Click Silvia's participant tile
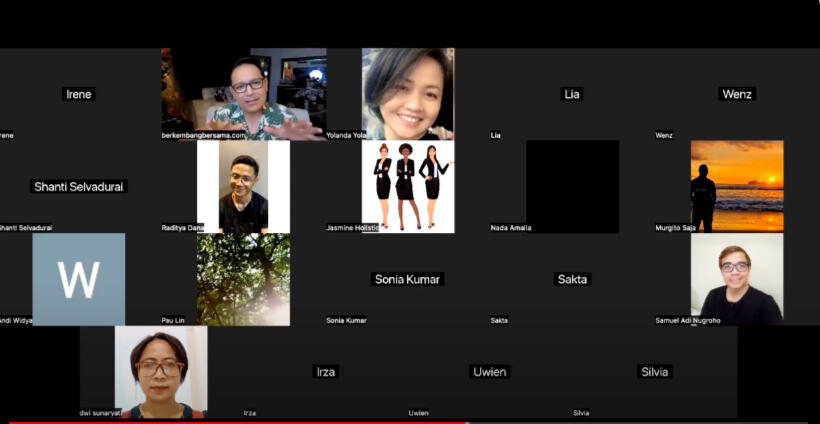Image resolution: width=820 pixels, height=424 pixels. click(x=654, y=371)
